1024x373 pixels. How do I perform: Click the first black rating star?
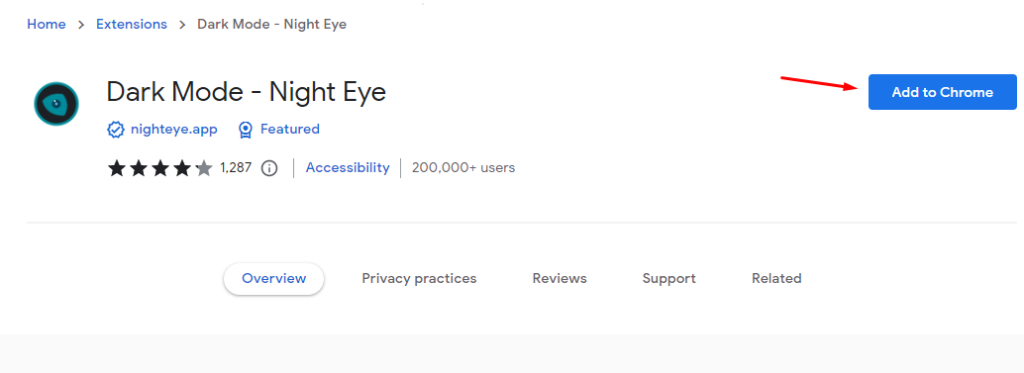pyautogui.click(x=117, y=168)
